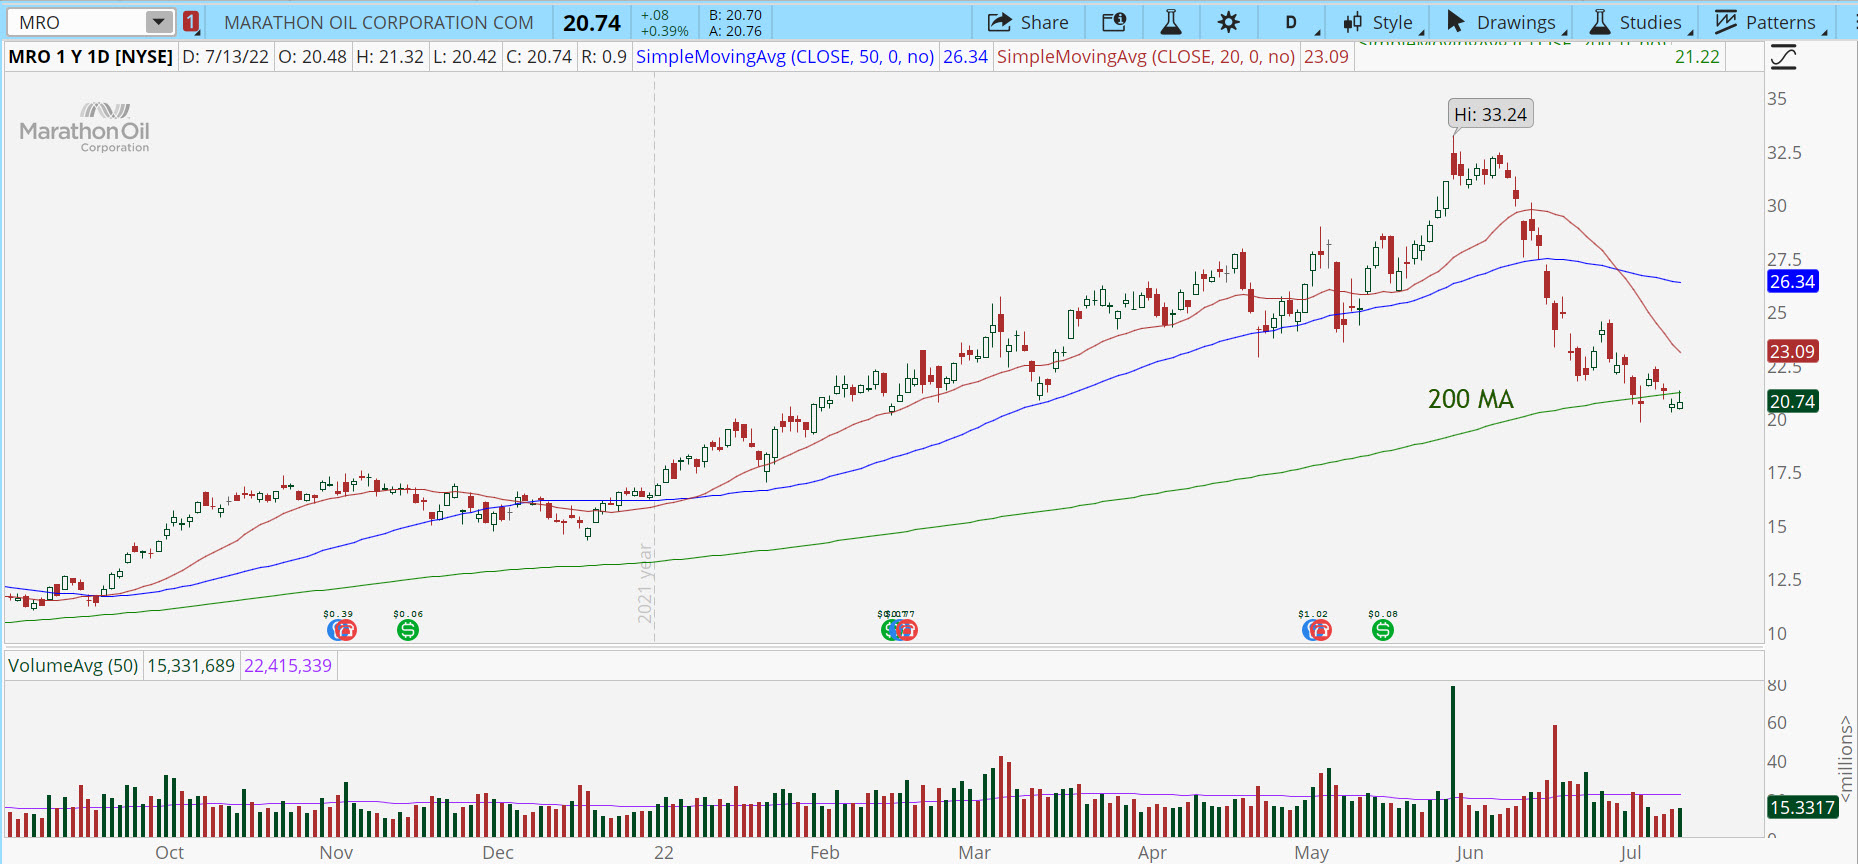Screen dimensions: 1858x864
Task: Click the 23.09 value beside the 20 SMA label
Action: (x=1326, y=57)
